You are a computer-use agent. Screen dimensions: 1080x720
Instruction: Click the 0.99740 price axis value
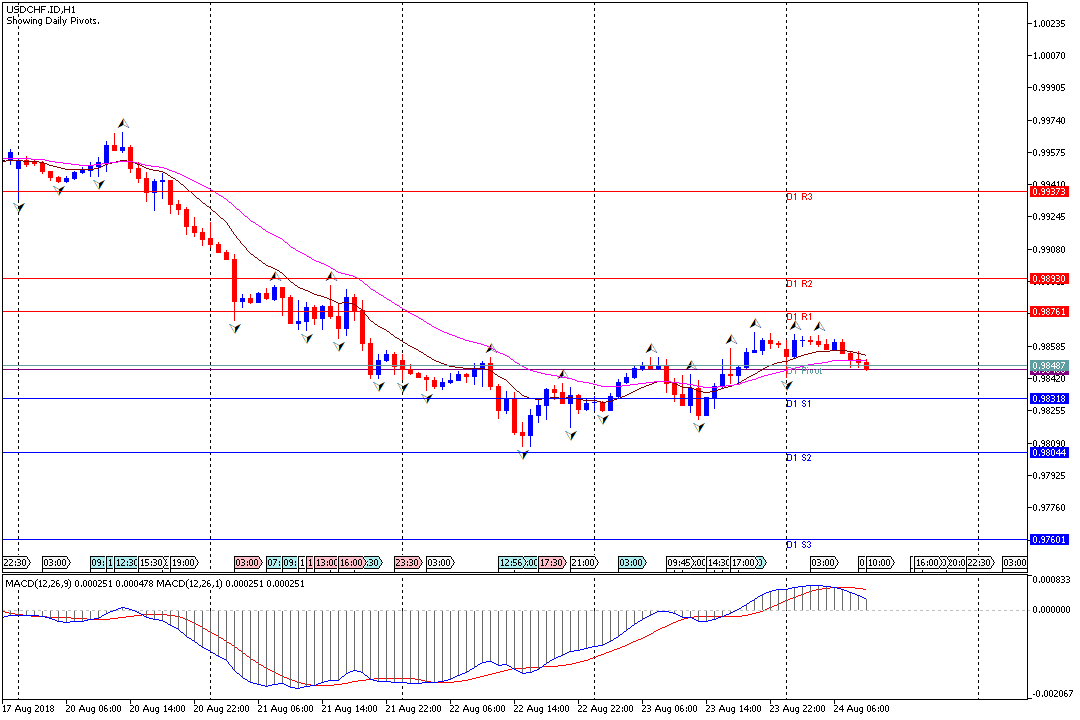click(1049, 121)
